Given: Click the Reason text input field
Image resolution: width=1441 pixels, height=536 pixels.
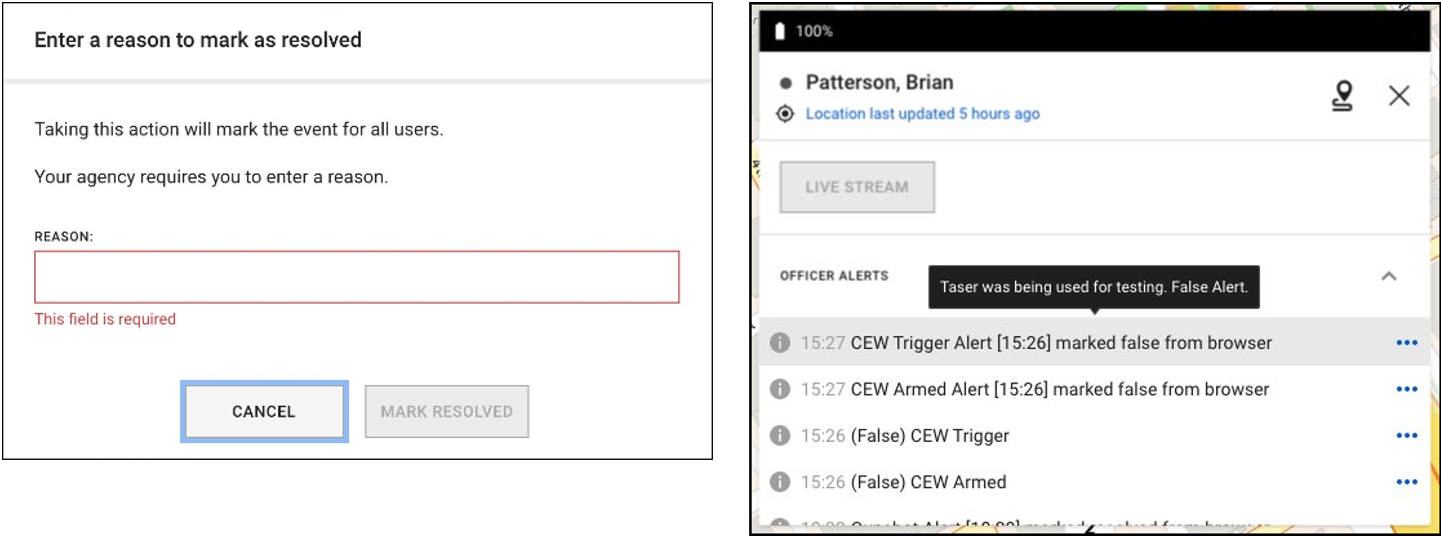Looking at the screenshot, I should (x=357, y=277).
